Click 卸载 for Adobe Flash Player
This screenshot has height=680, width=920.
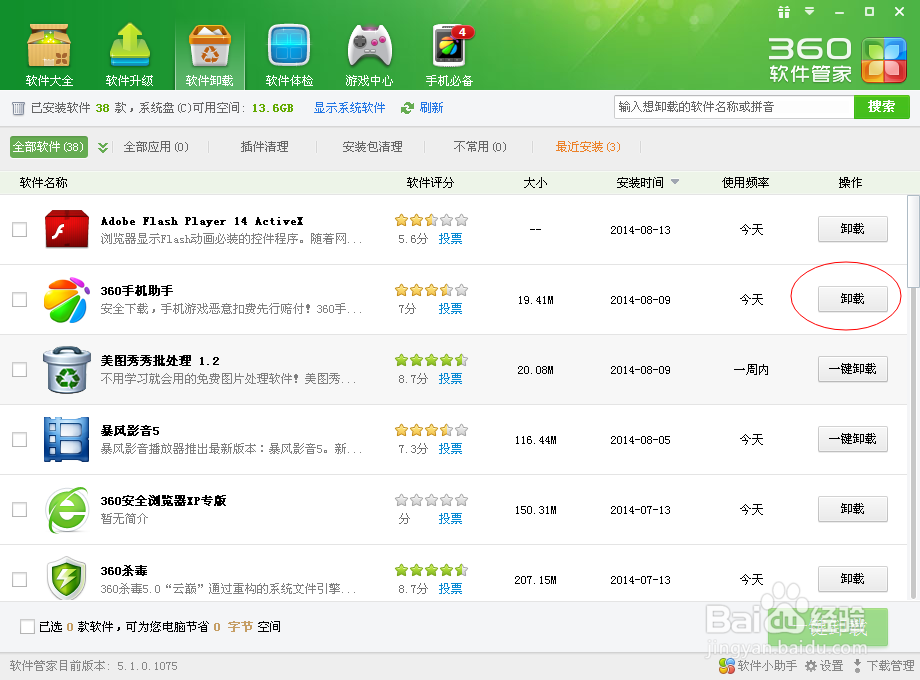pos(853,229)
